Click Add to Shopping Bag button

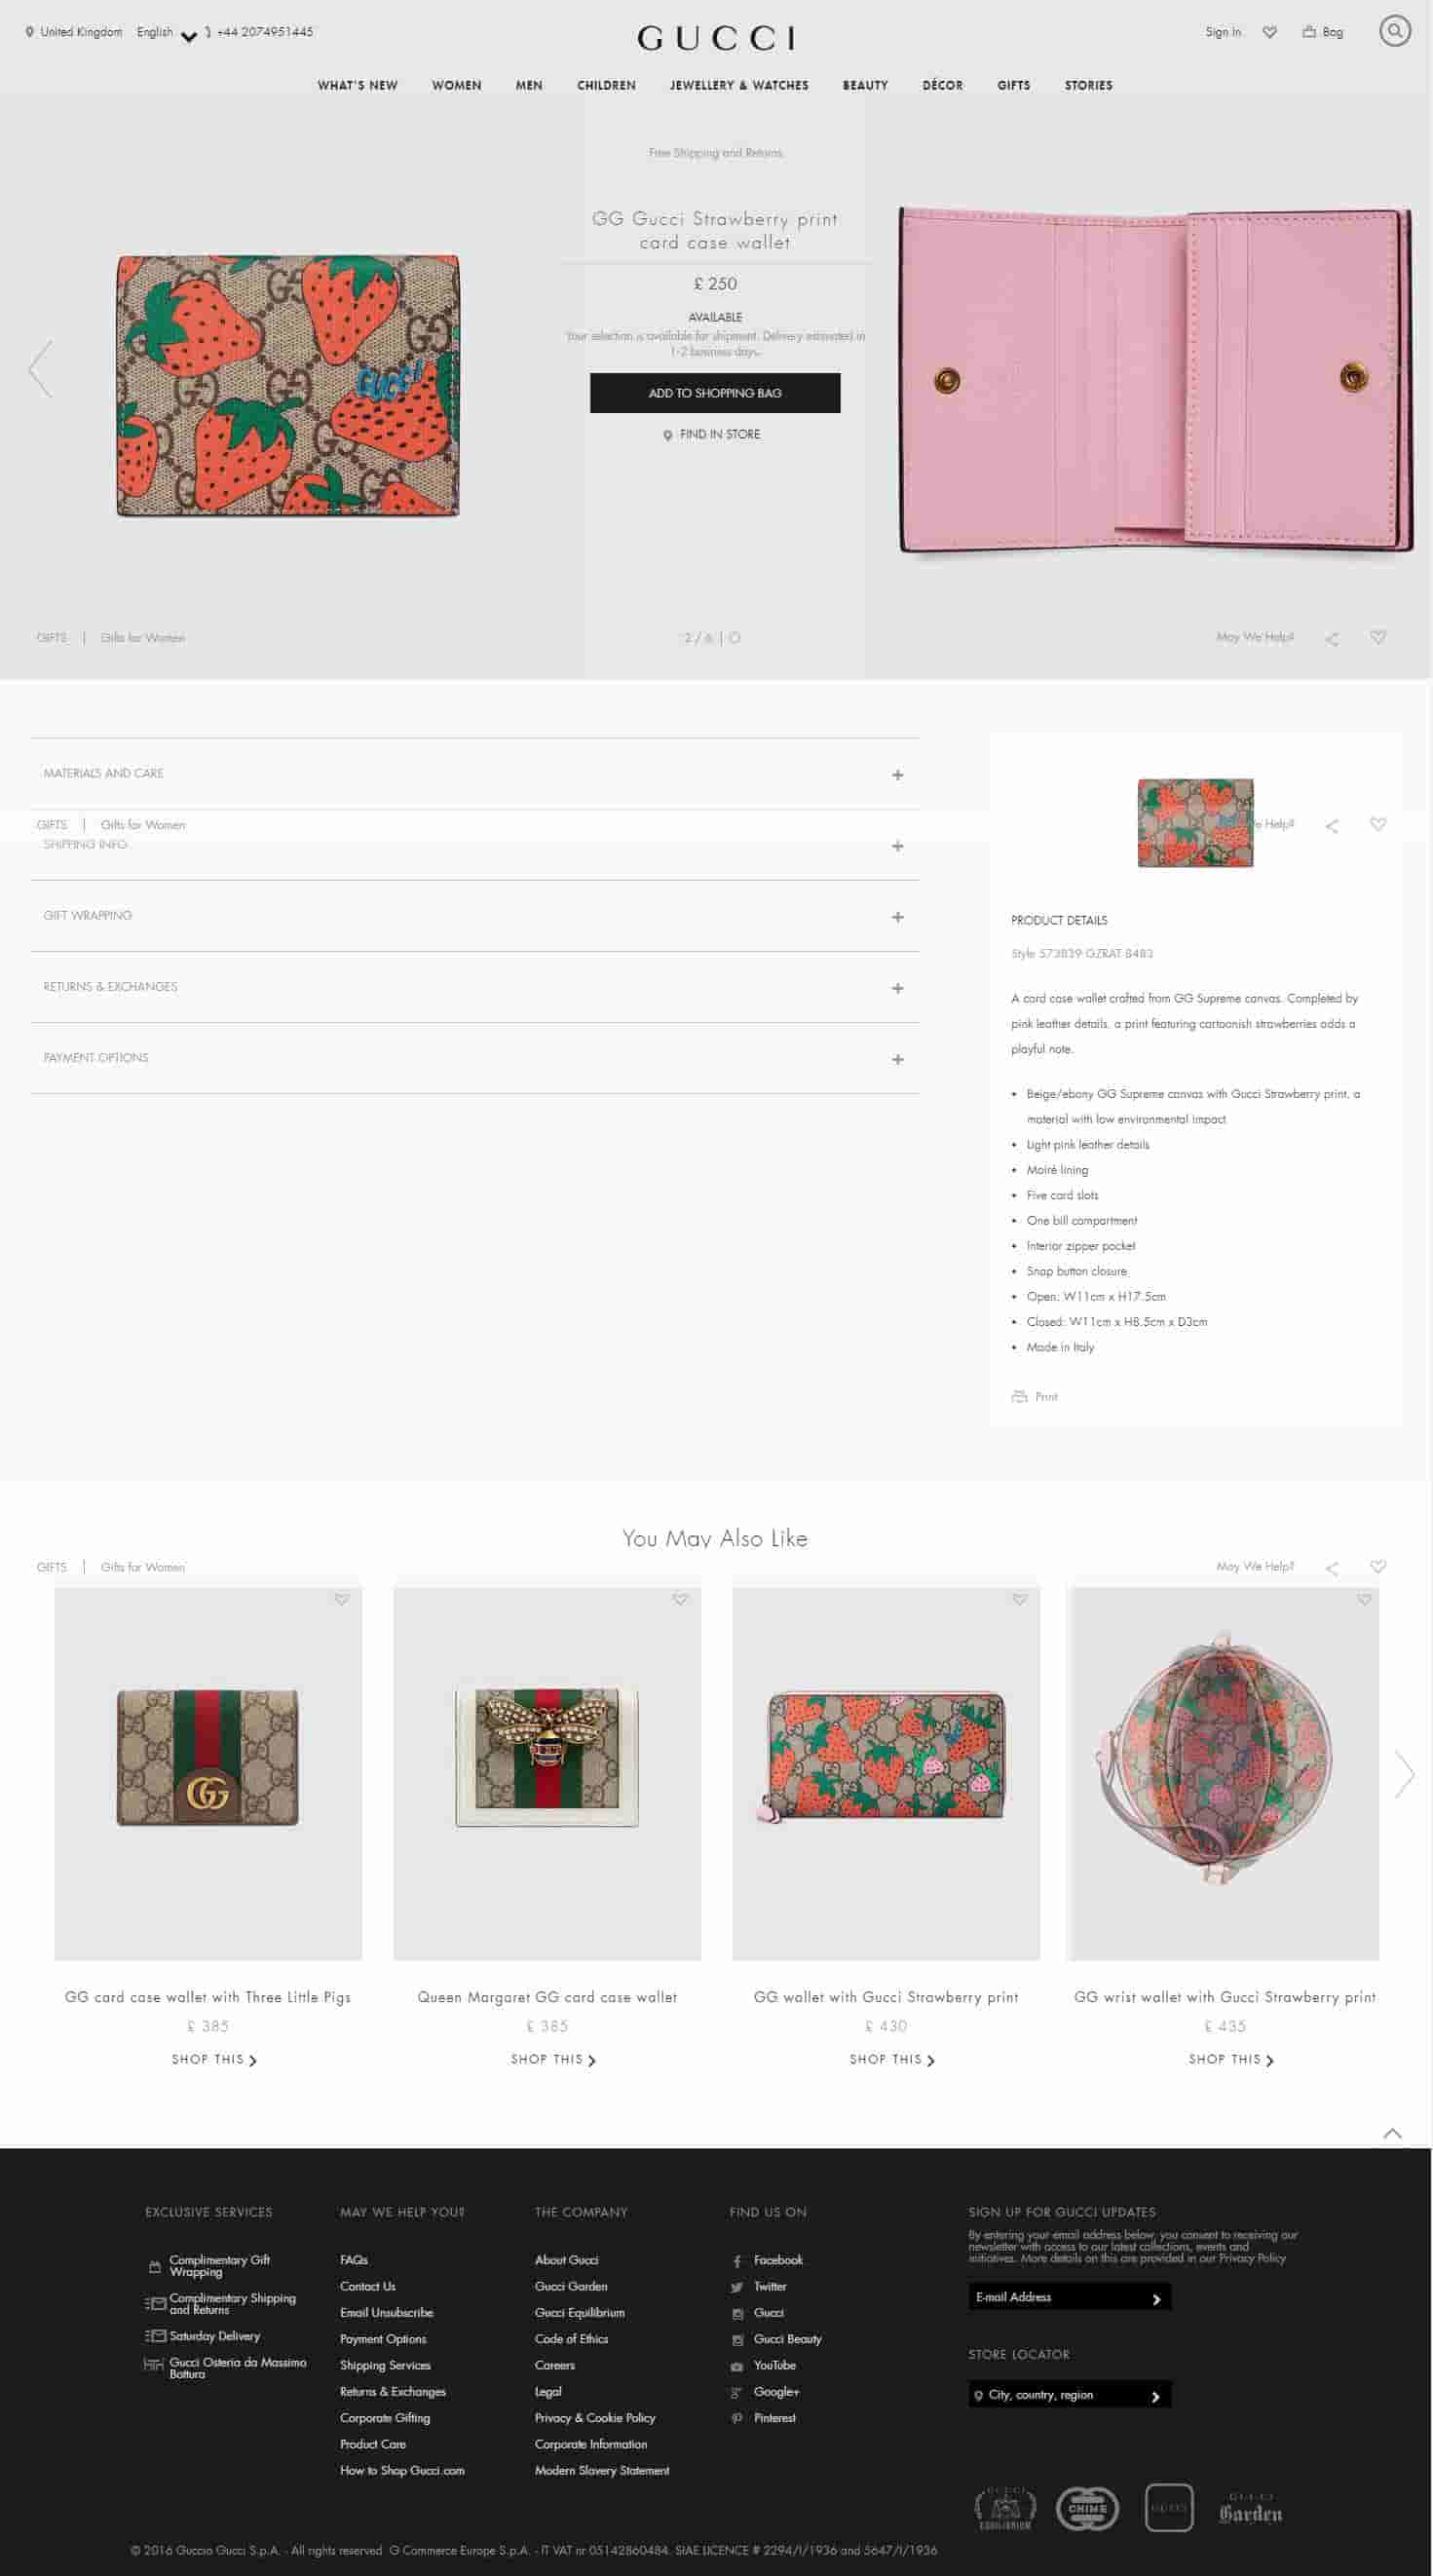[x=715, y=393]
